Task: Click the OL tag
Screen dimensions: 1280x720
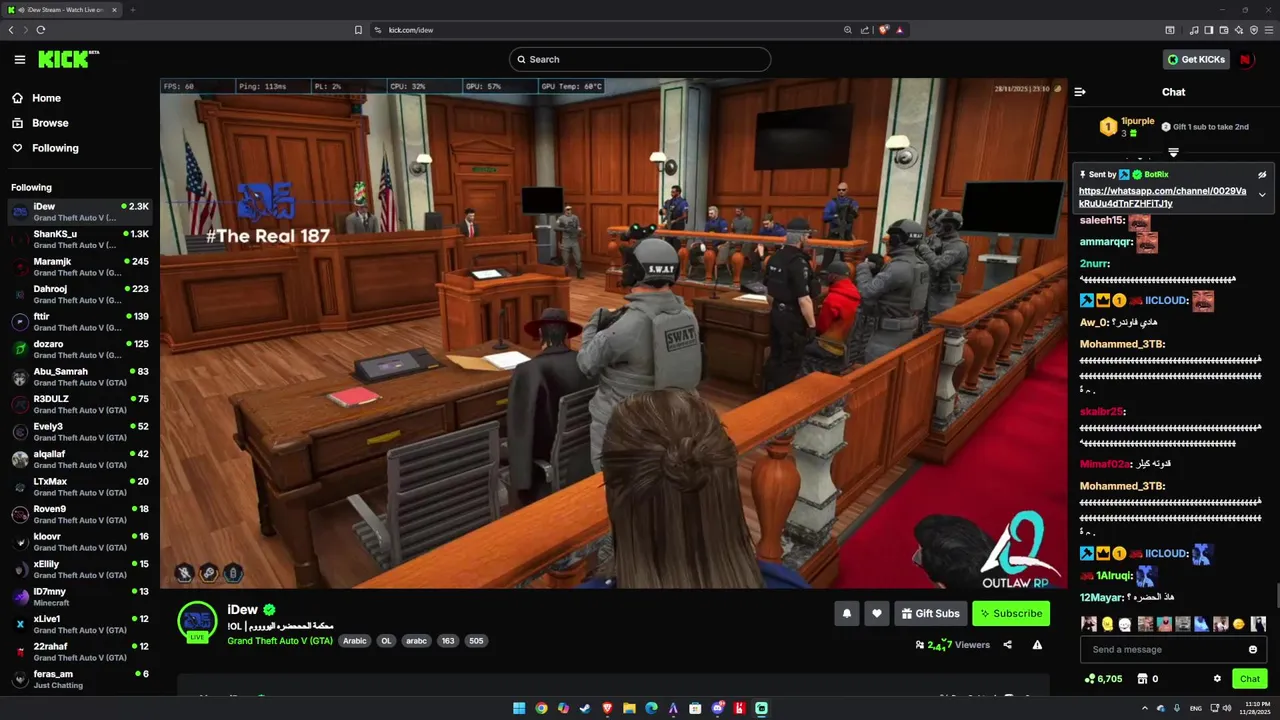Action: (x=386, y=641)
